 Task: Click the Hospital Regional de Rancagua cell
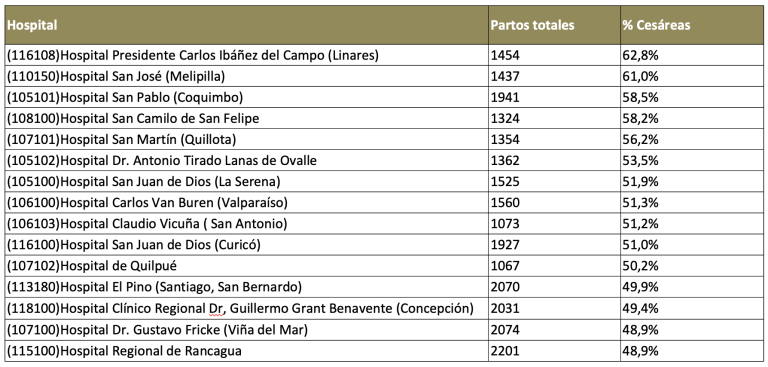point(247,351)
